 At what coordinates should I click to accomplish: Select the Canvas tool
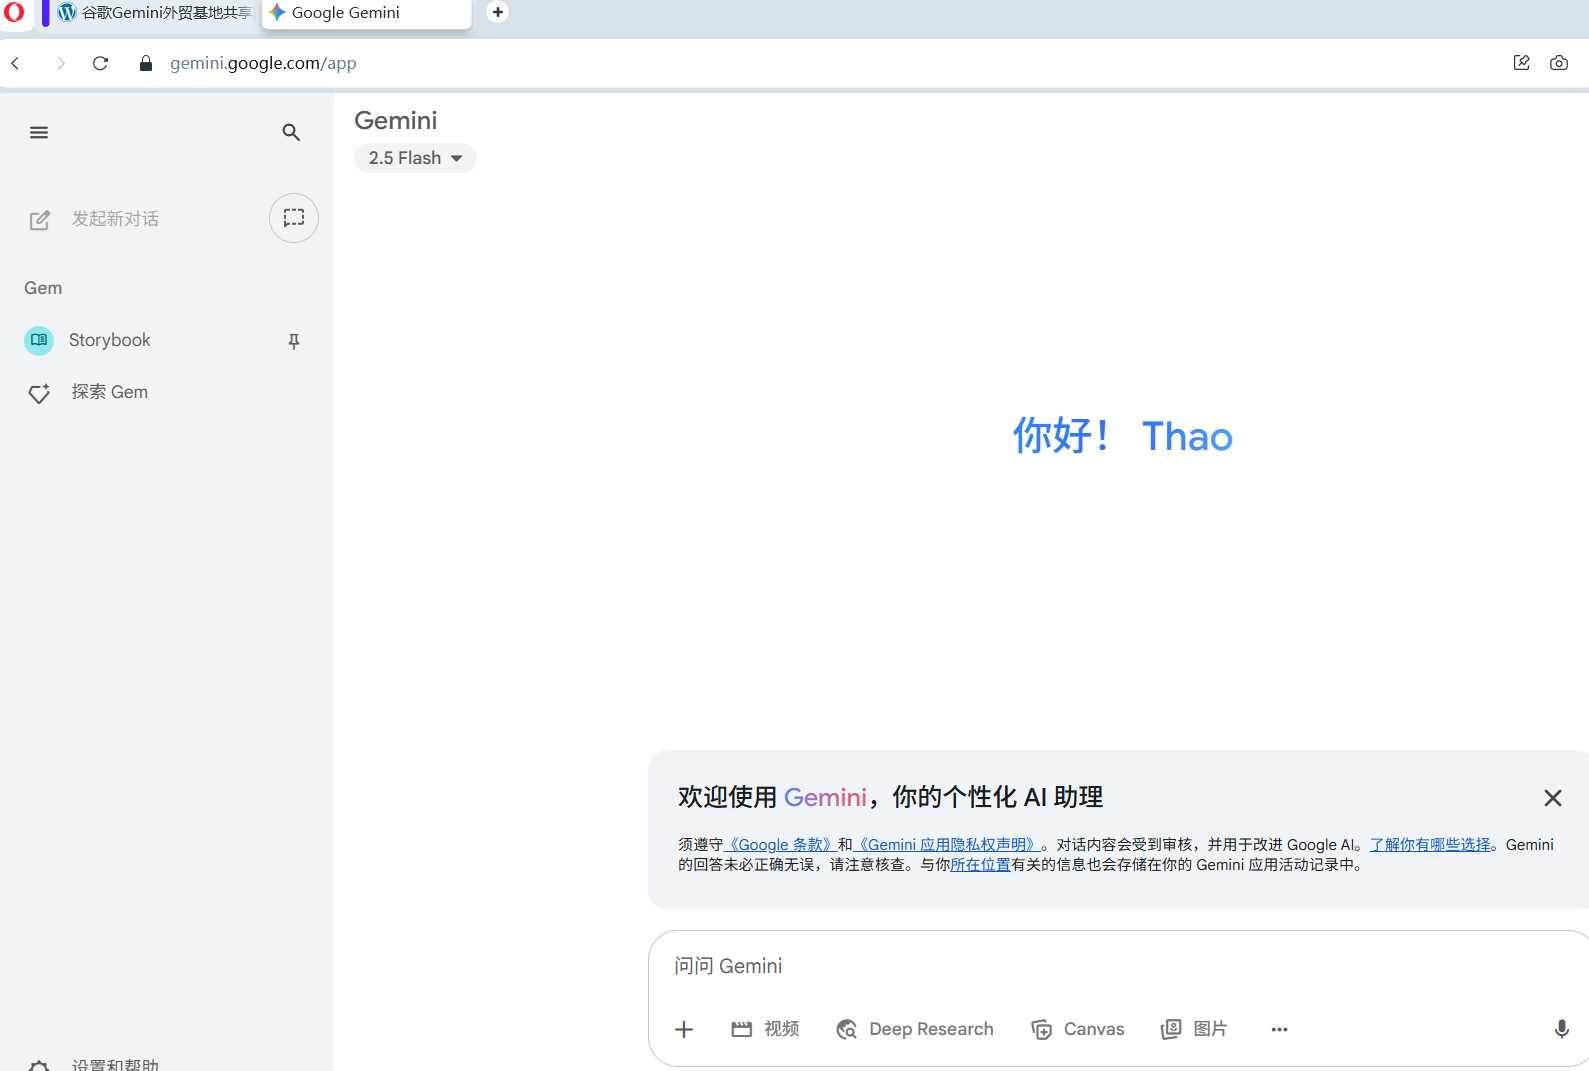[1078, 1029]
